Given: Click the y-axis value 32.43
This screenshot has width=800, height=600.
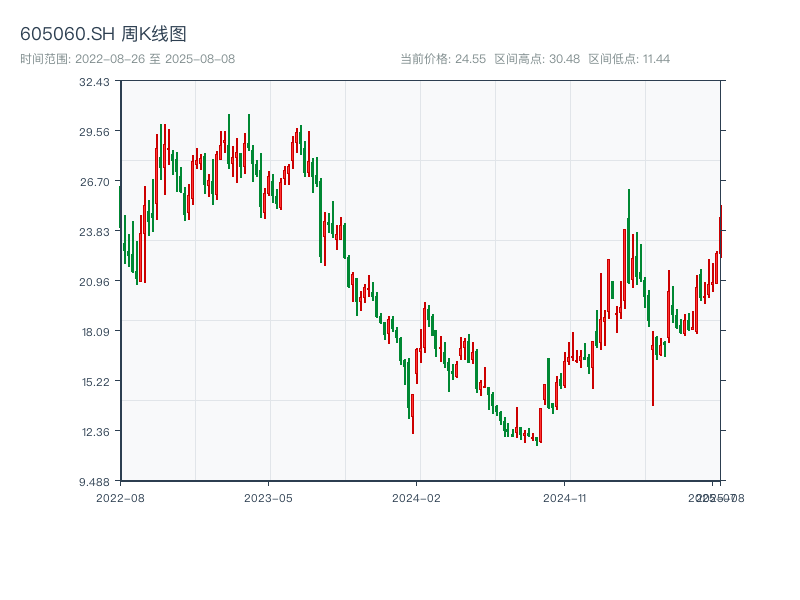Looking at the screenshot, I should click(94, 82).
